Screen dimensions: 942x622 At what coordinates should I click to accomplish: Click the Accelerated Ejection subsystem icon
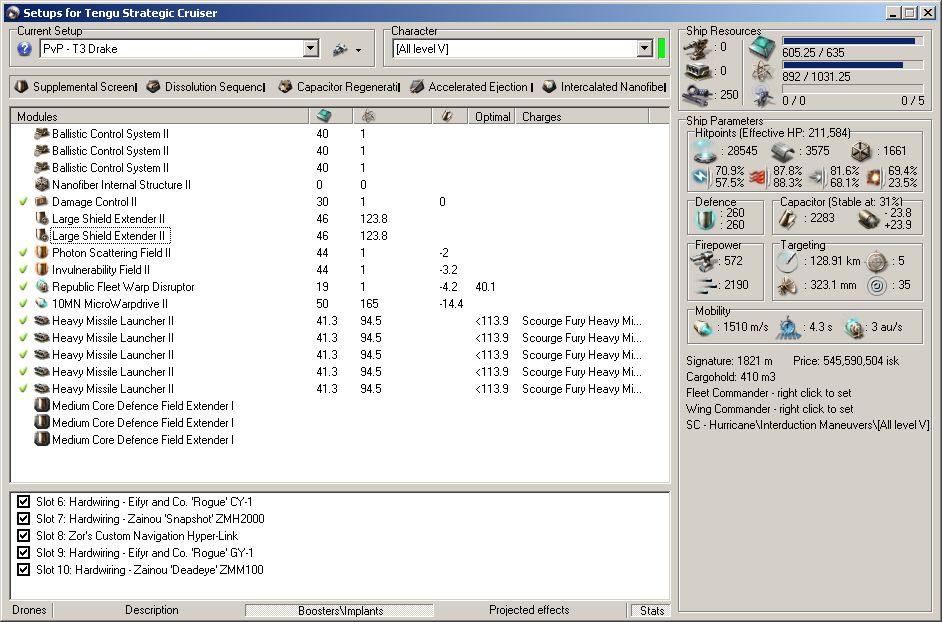coord(417,87)
